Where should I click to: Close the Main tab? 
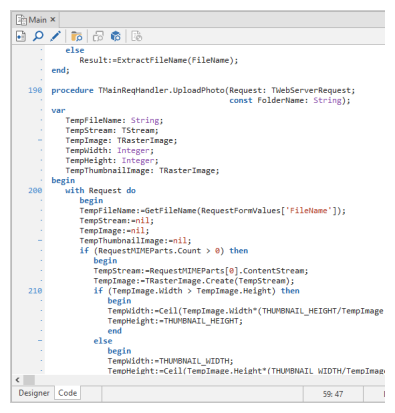pyautogui.click(x=53, y=20)
